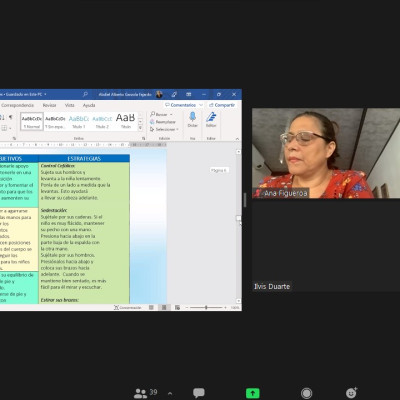Start recording with the Record icon
Screen dimensions: 400x400
(306, 393)
